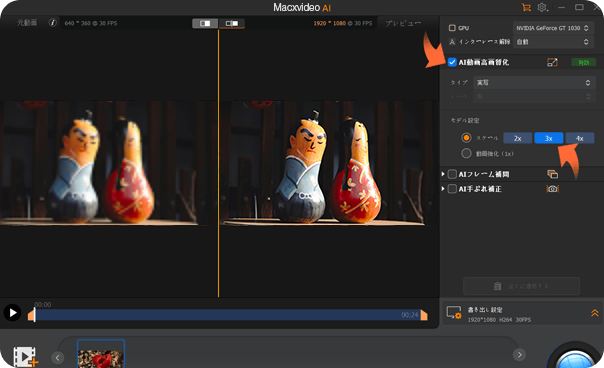Show source video info icon
This screenshot has width=604, height=368.
(x=53, y=23)
